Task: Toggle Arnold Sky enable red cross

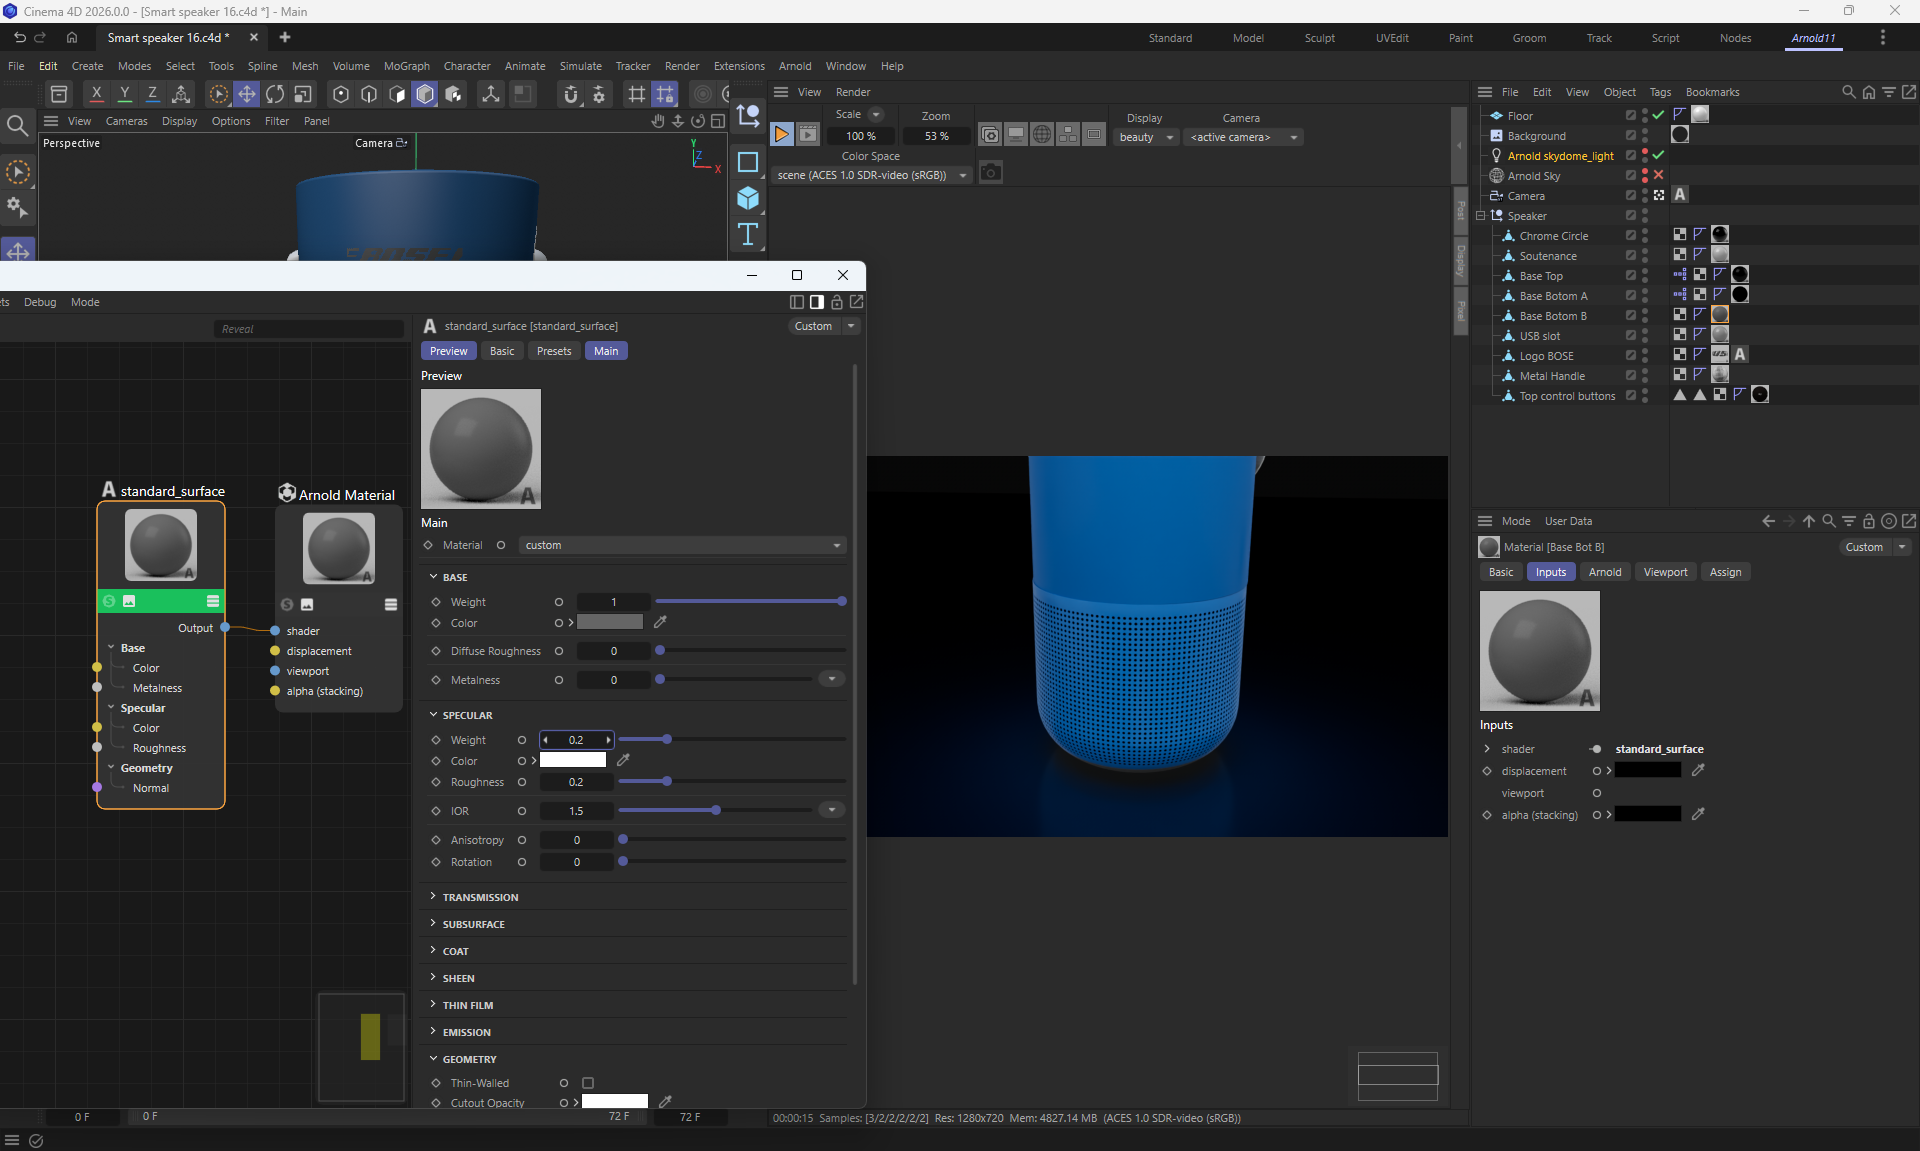Action: 1659,175
